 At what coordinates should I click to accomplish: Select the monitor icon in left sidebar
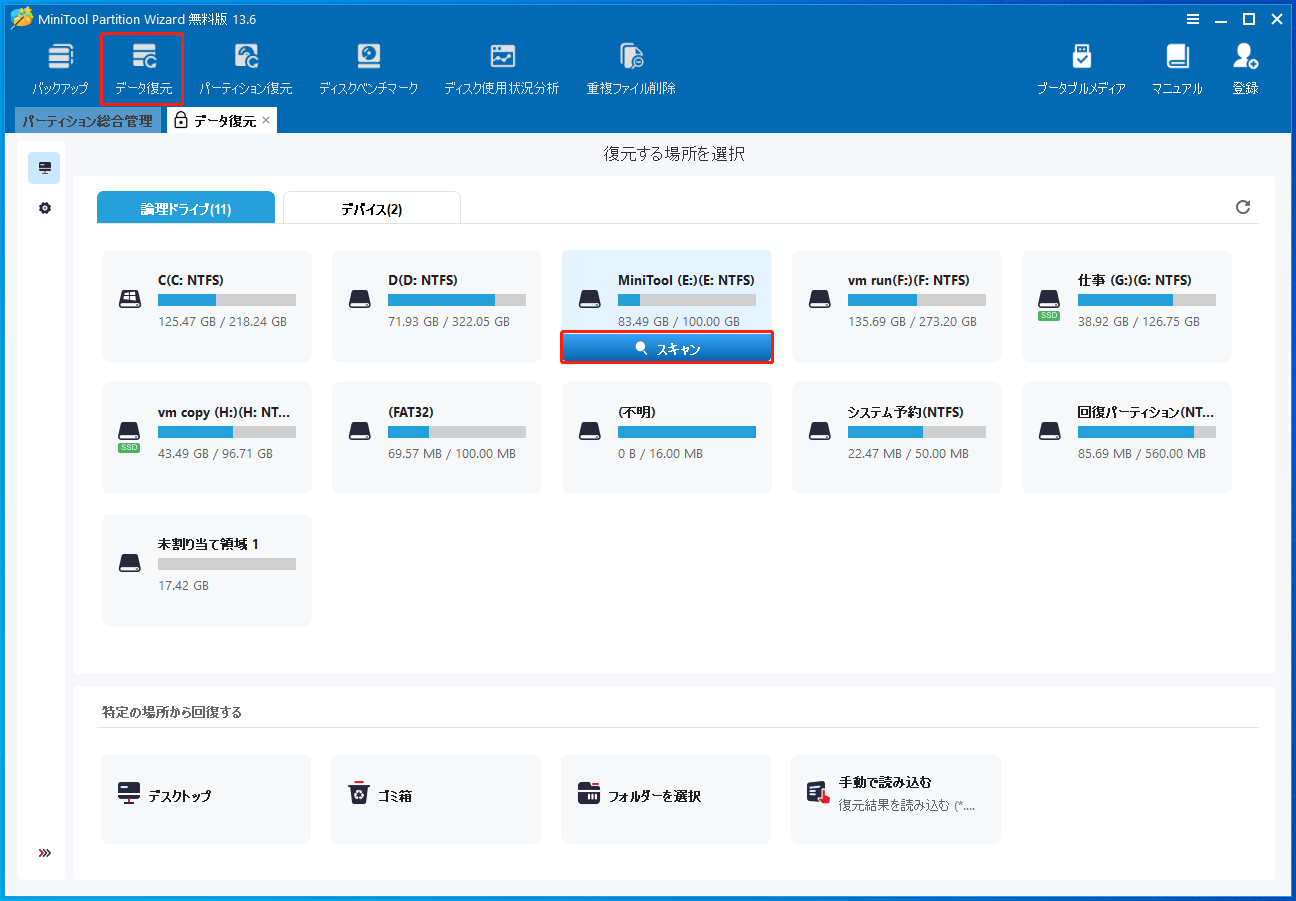[x=44, y=168]
